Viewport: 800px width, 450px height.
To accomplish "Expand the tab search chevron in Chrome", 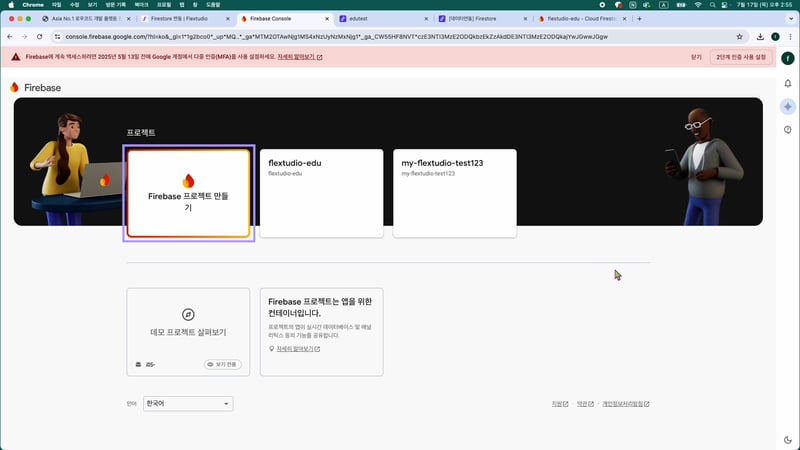I will [789, 19].
